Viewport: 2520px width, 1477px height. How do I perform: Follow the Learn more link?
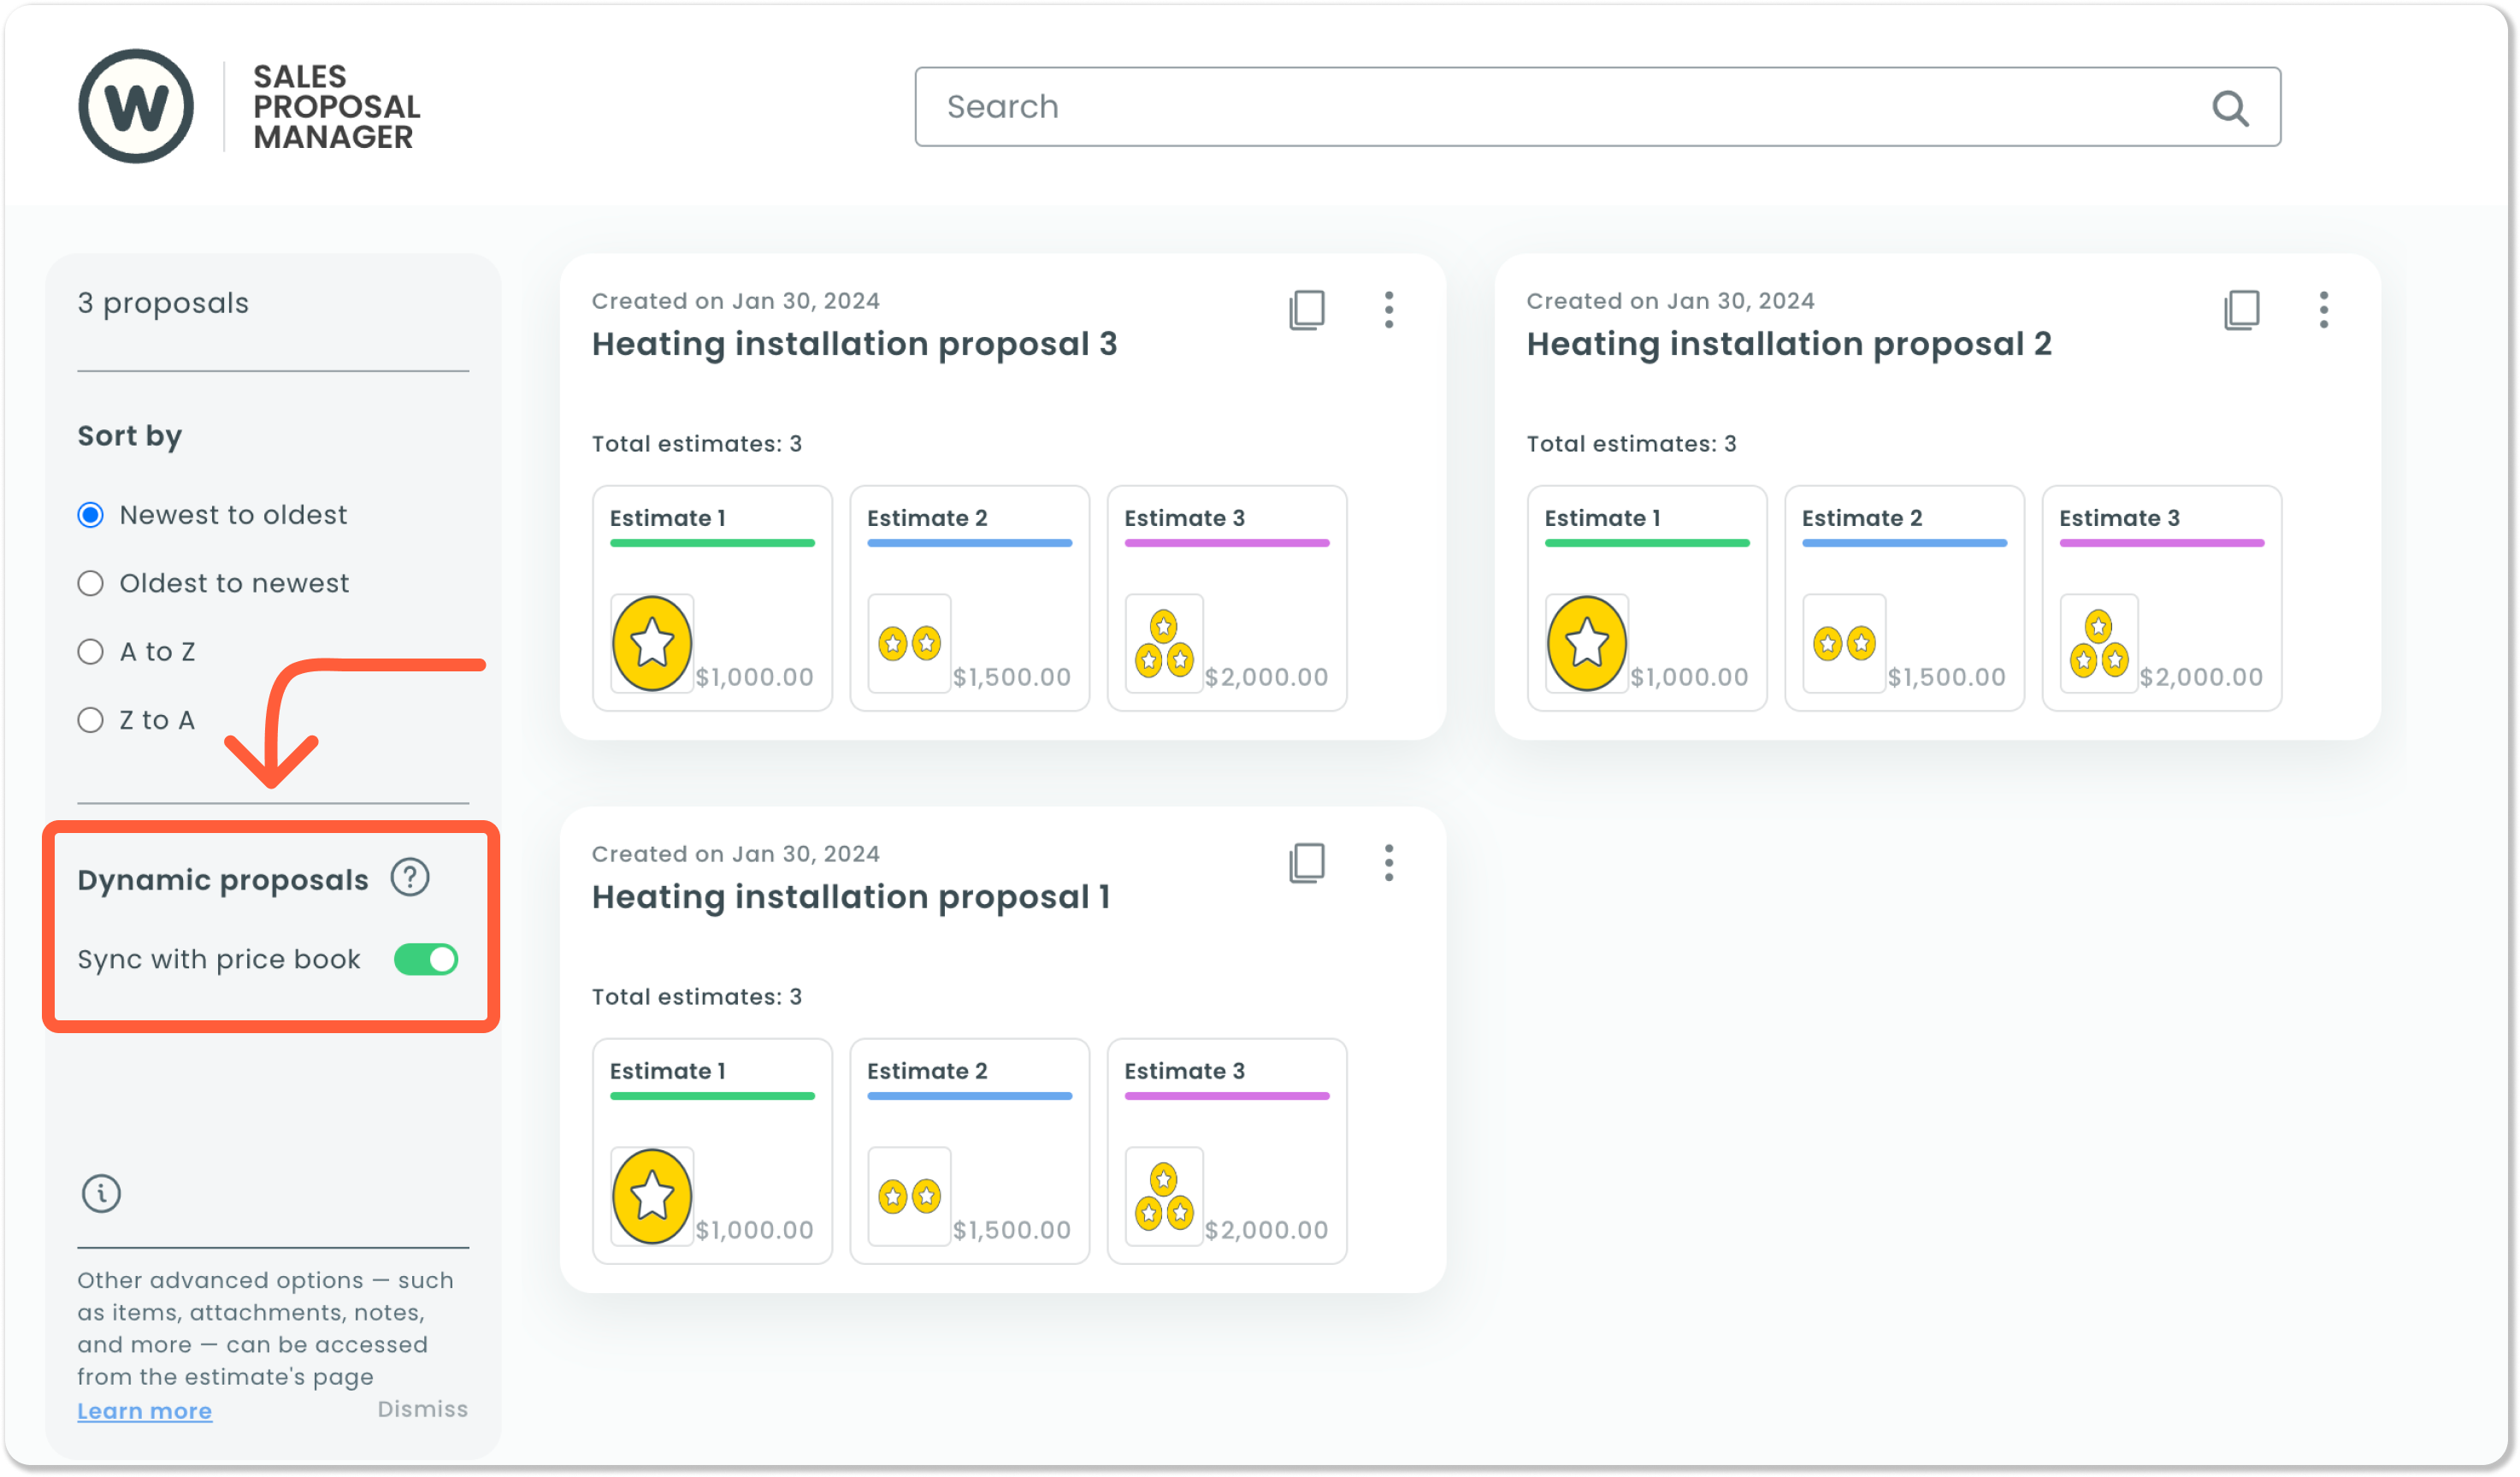point(144,1410)
